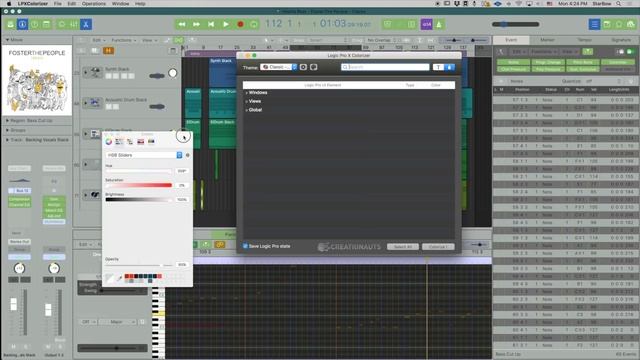
Task: Open Quick Help in the control bar
Action: [34, 24]
